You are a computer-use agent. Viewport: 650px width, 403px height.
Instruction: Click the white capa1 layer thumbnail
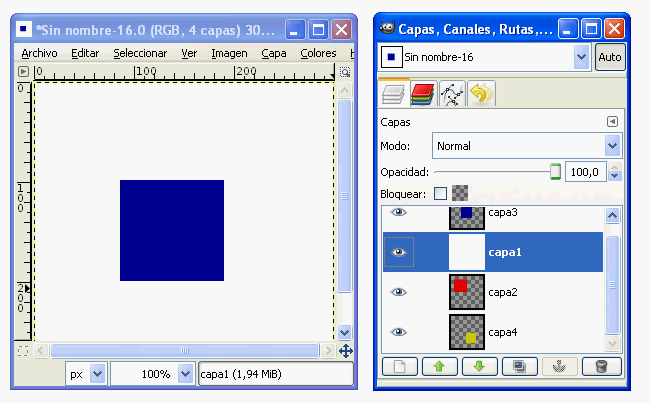click(x=467, y=252)
